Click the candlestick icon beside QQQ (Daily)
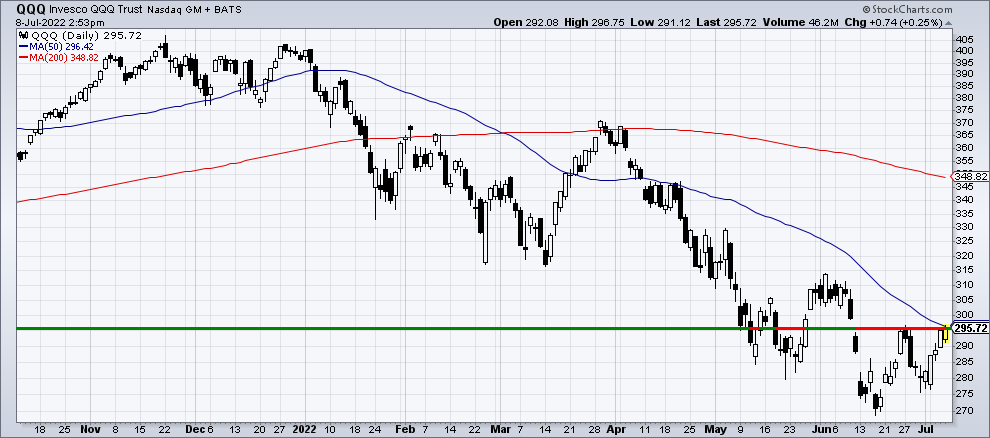 click(x=24, y=35)
